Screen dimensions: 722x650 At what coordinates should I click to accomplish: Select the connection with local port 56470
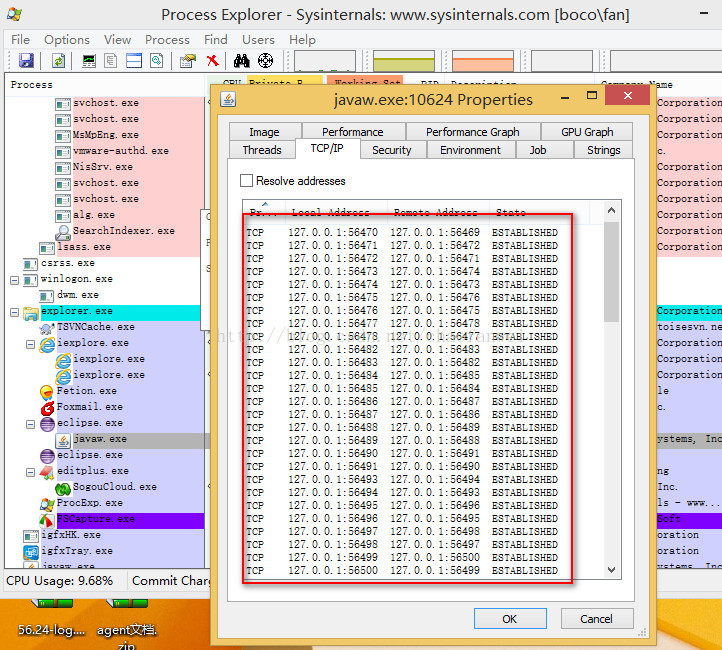tap(402, 232)
